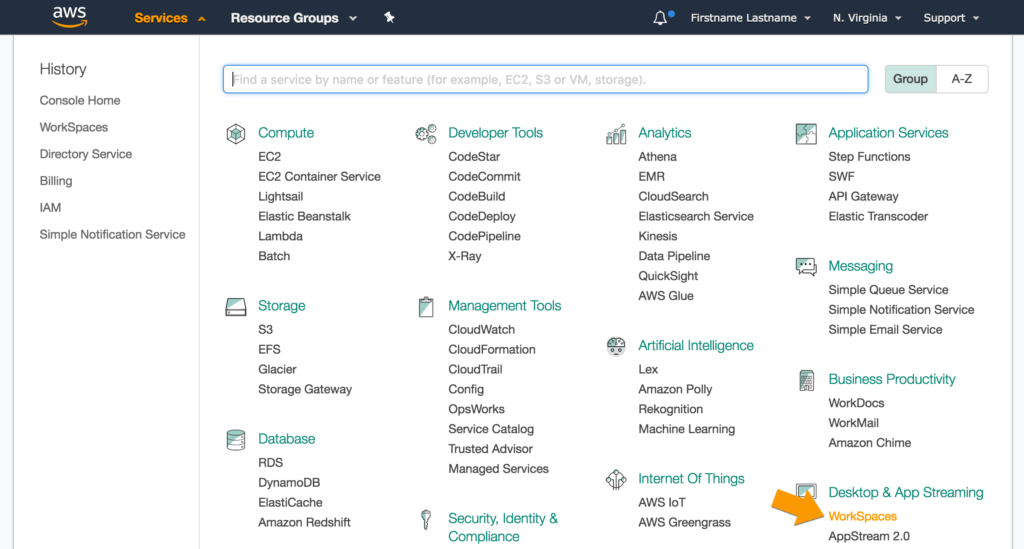
Task: Open the Athena service
Action: (x=657, y=157)
